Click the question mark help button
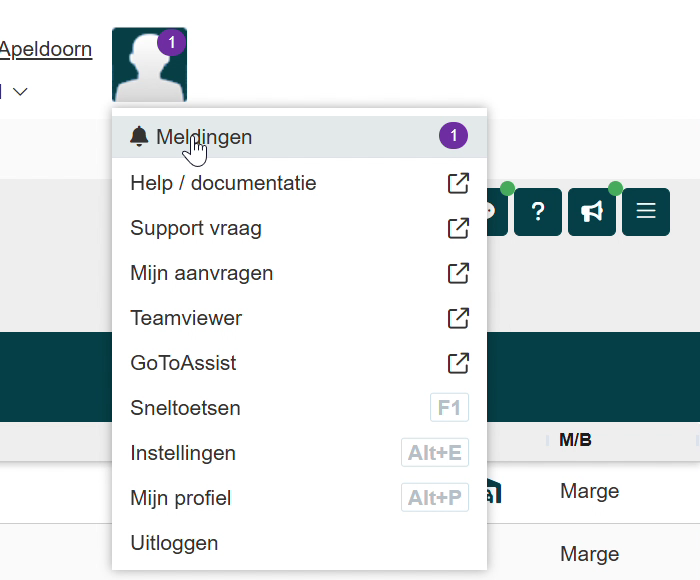 point(538,212)
